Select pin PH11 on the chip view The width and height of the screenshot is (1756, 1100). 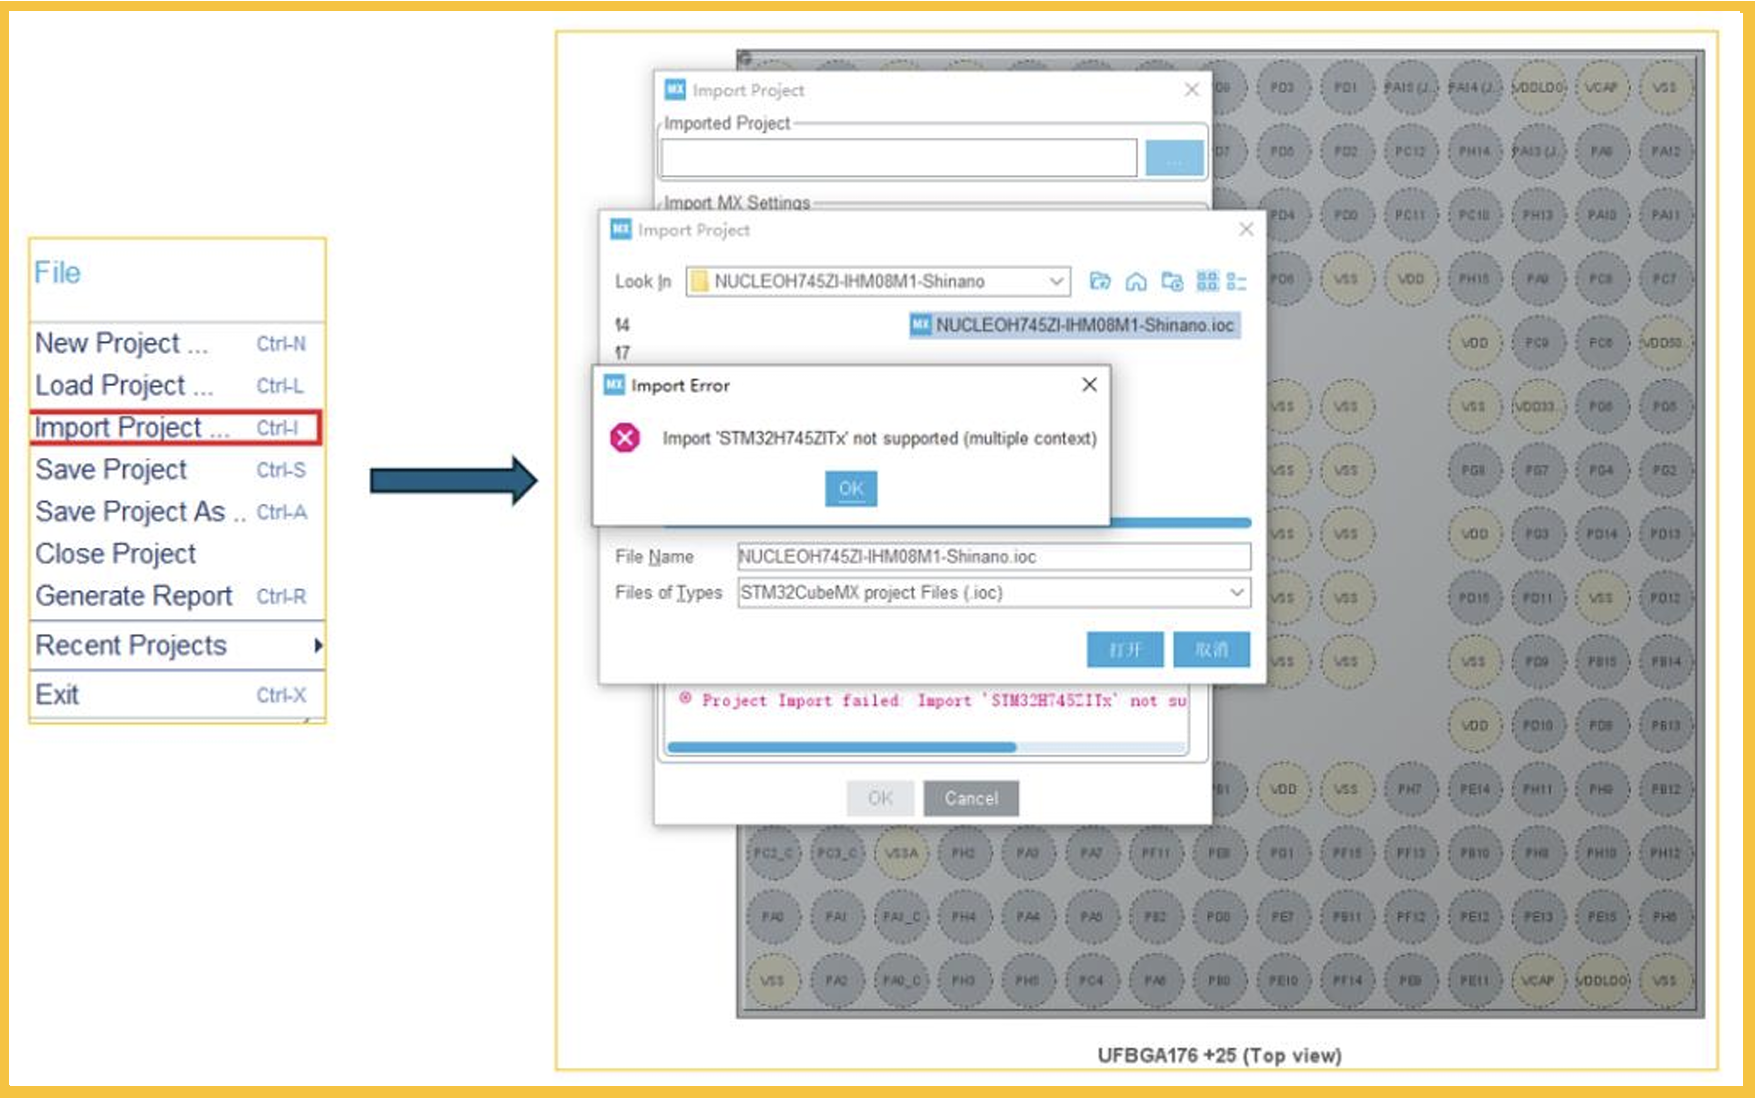(x=1538, y=789)
